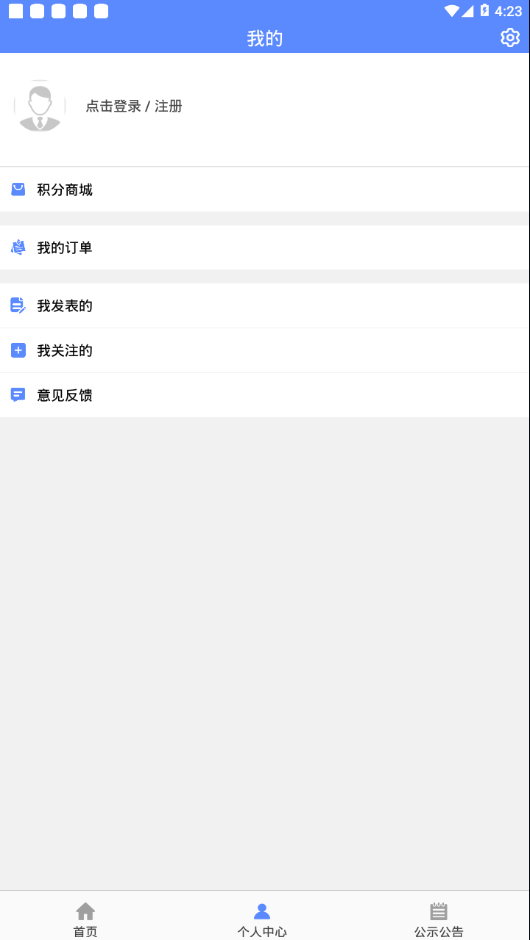
Task: Click the 我的订单 order icon
Action: pos(18,248)
